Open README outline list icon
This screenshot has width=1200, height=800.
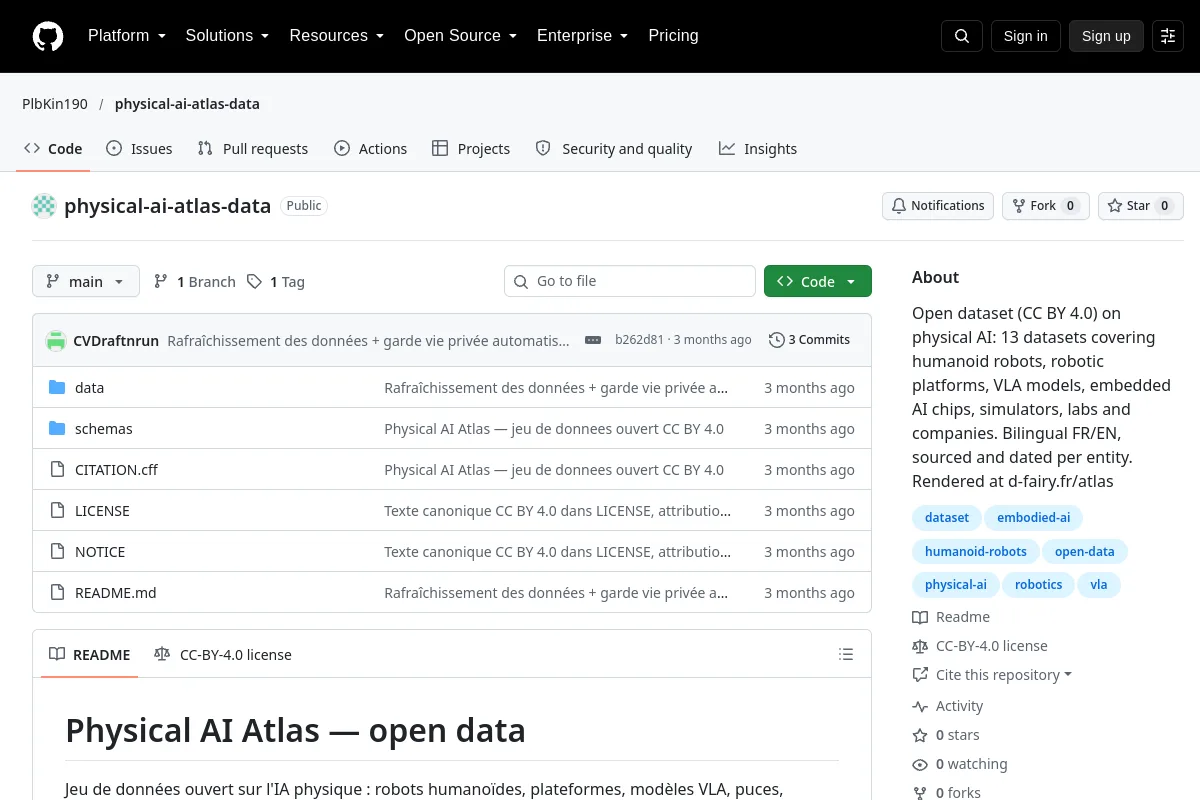point(846,655)
